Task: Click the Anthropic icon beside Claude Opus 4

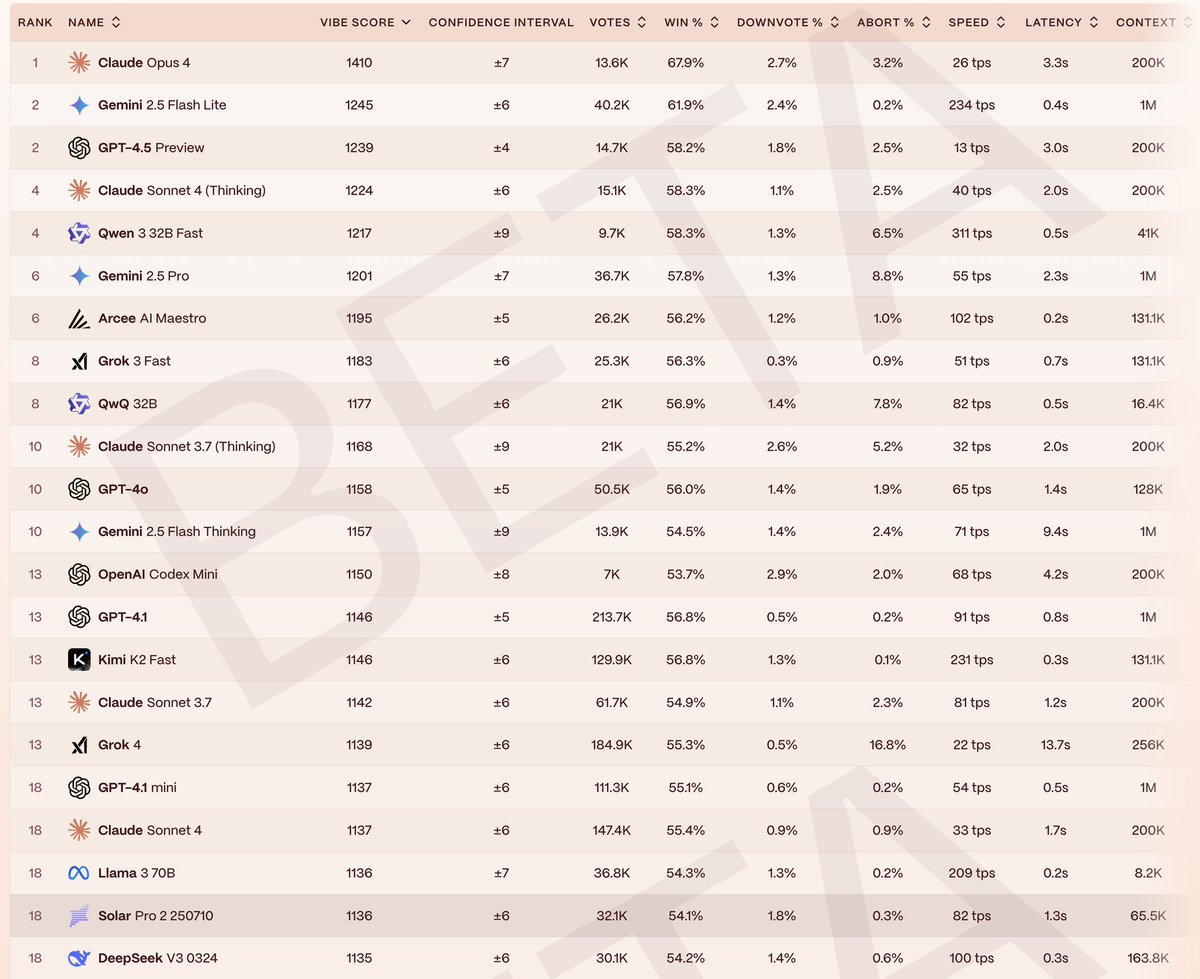Action: [78, 62]
